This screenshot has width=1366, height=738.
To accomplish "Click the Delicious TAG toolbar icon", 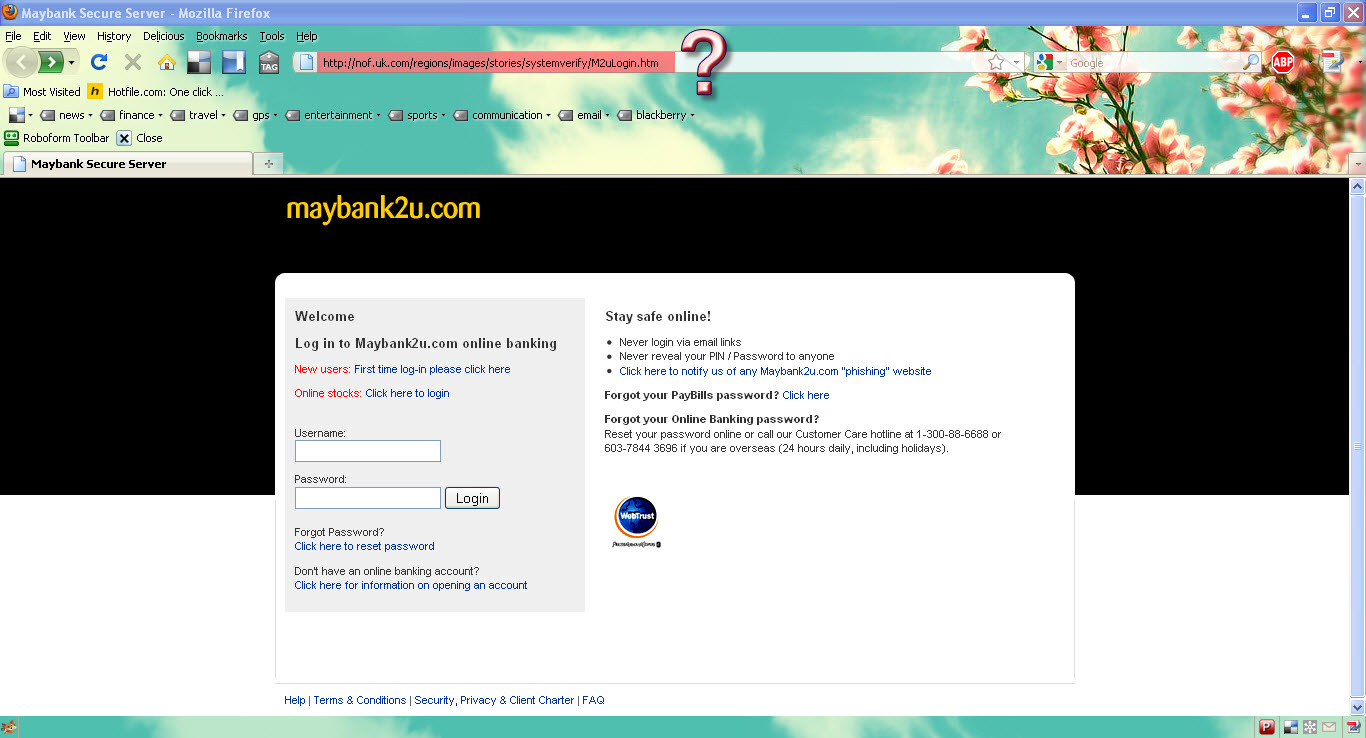I will click(268, 61).
